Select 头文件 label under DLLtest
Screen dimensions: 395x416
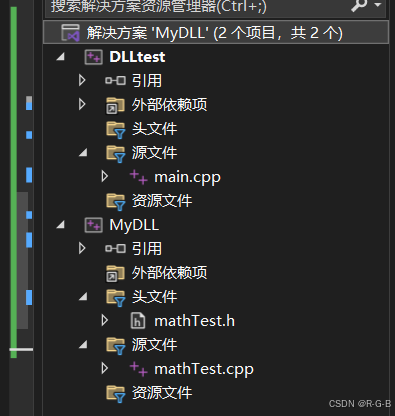(x=154, y=129)
